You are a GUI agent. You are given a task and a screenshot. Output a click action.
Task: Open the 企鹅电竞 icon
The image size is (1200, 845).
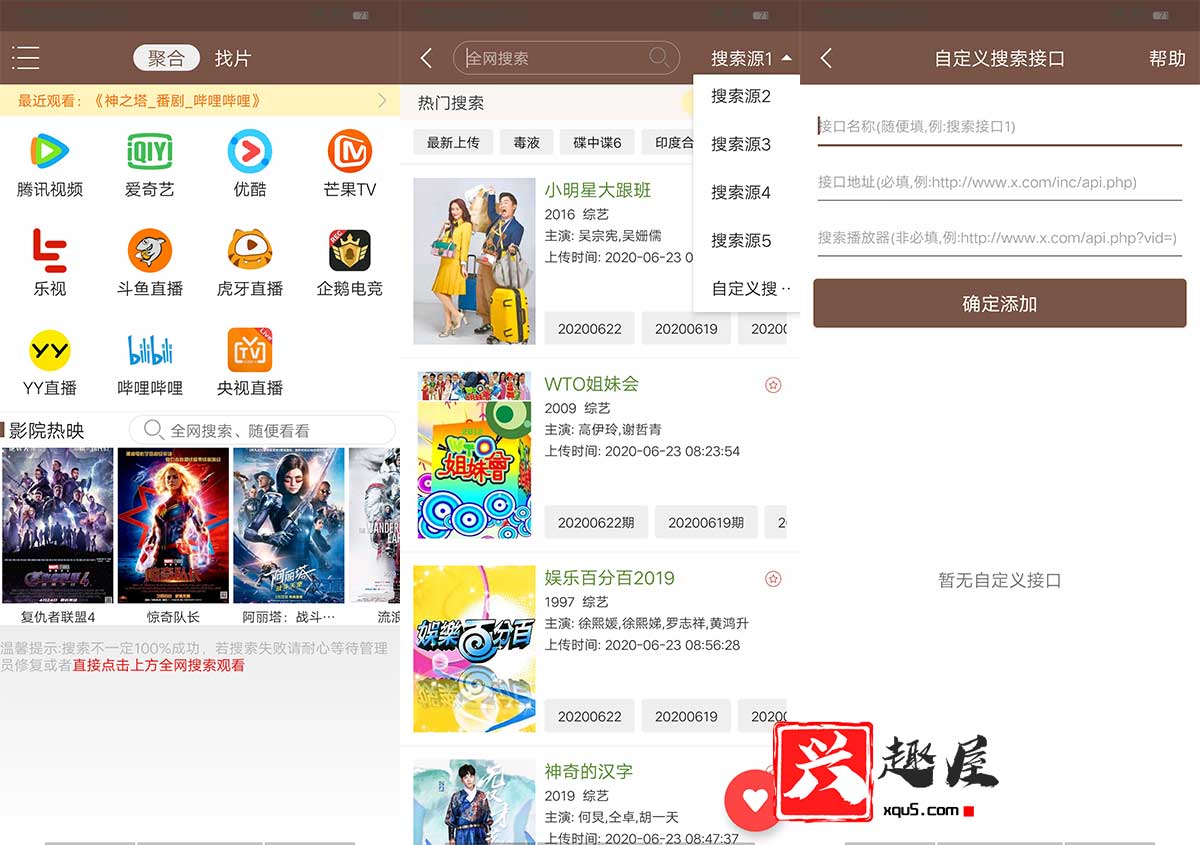pyautogui.click(x=350, y=250)
